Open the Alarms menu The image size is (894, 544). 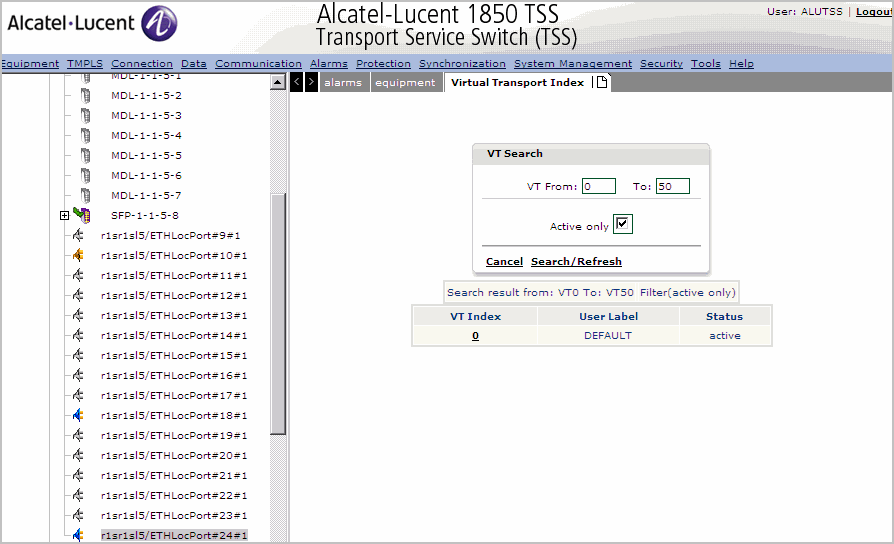tap(329, 63)
